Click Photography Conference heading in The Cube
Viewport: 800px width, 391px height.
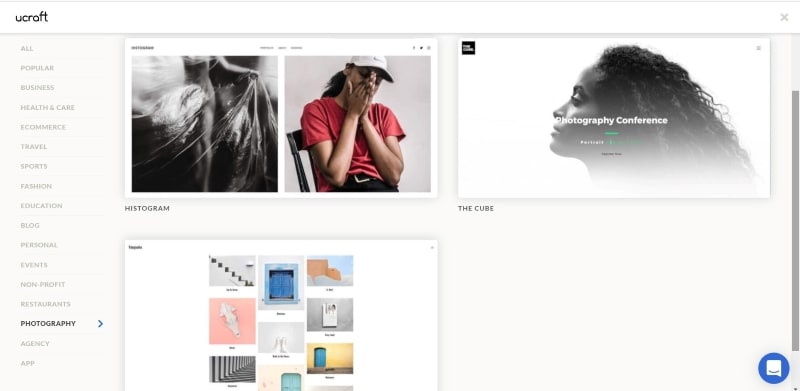point(611,120)
